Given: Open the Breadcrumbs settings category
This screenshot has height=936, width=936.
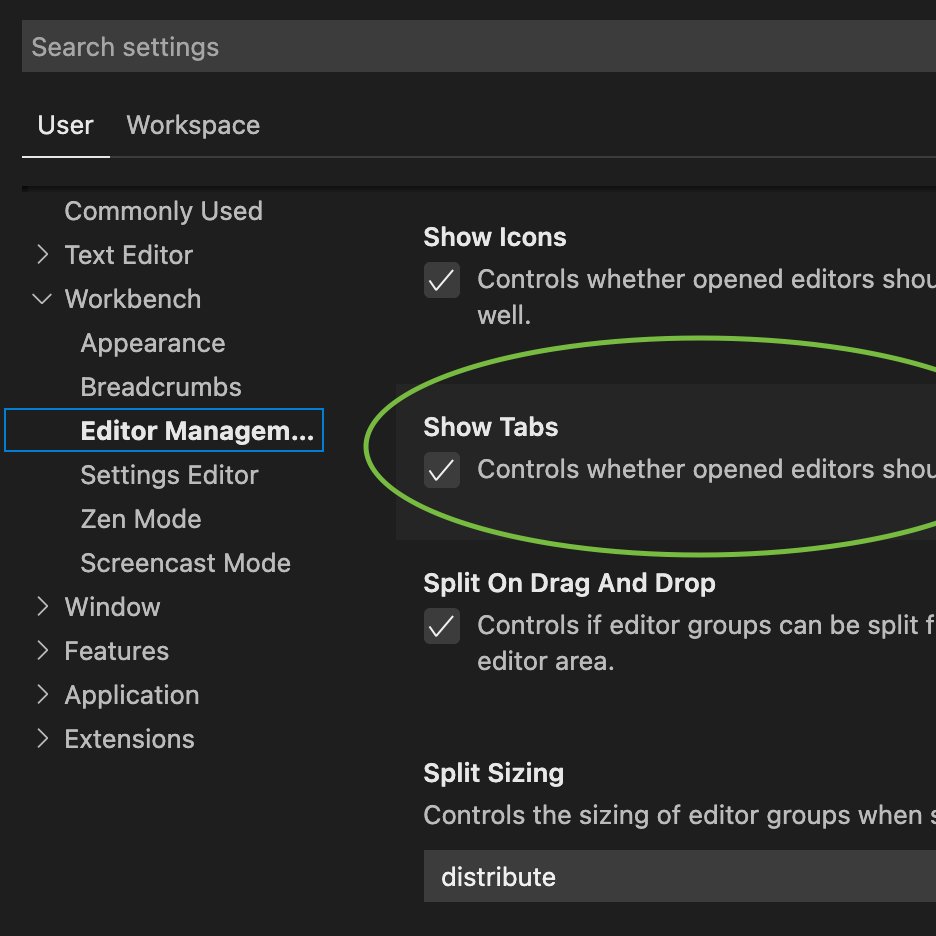Looking at the screenshot, I should click(x=161, y=387).
